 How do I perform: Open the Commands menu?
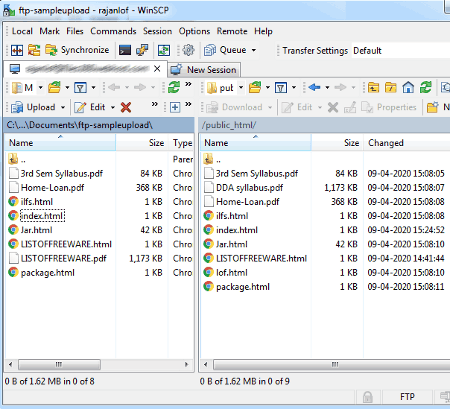point(113,31)
